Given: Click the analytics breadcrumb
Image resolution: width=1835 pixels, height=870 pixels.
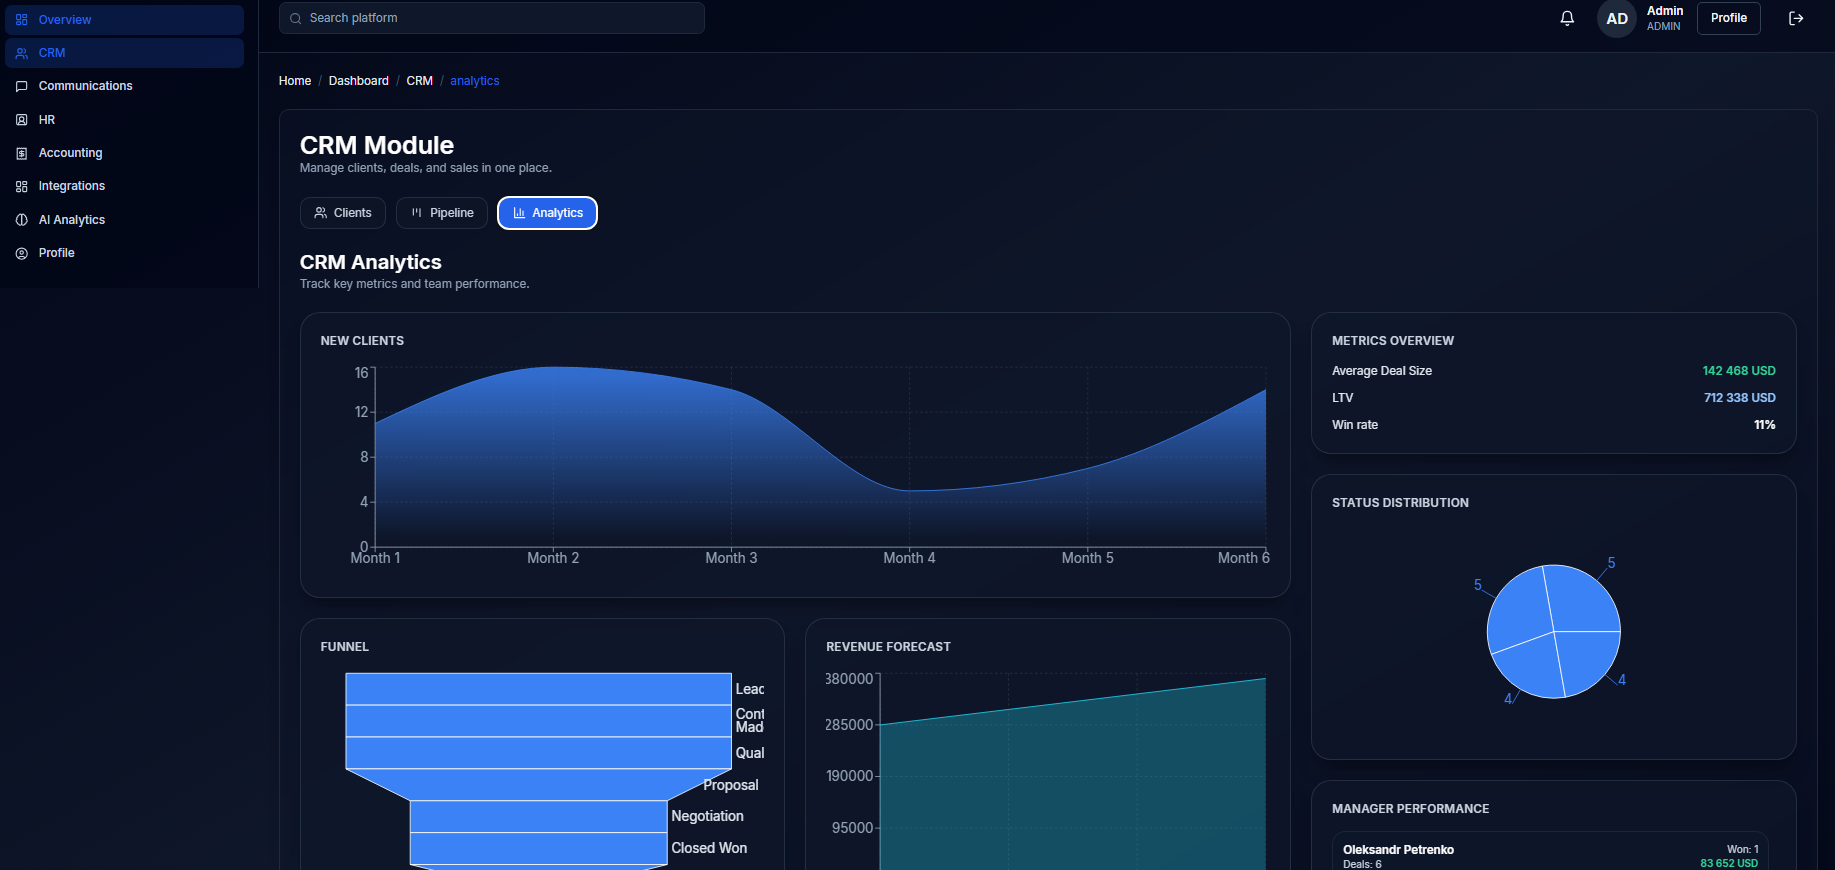Looking at the screenshot, I should coord(474,81).
